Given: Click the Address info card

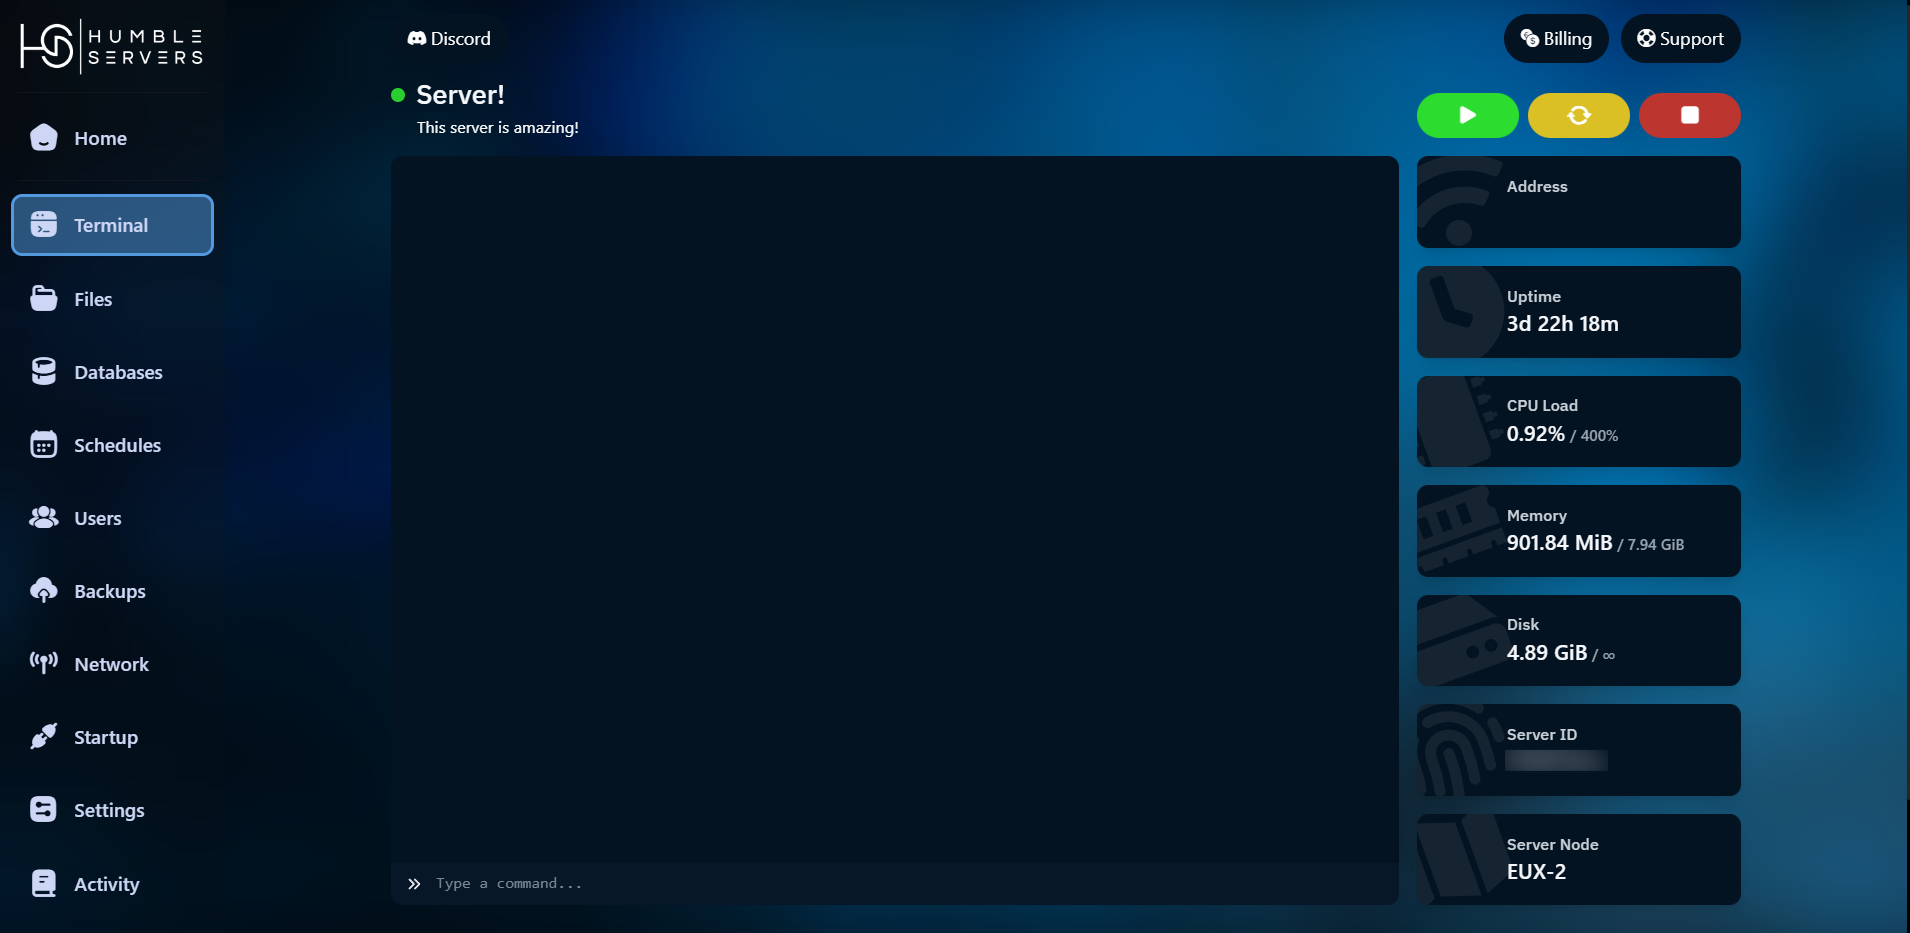Looking at the screenshot, I should pyautogui.click(x=1578, y=202).
